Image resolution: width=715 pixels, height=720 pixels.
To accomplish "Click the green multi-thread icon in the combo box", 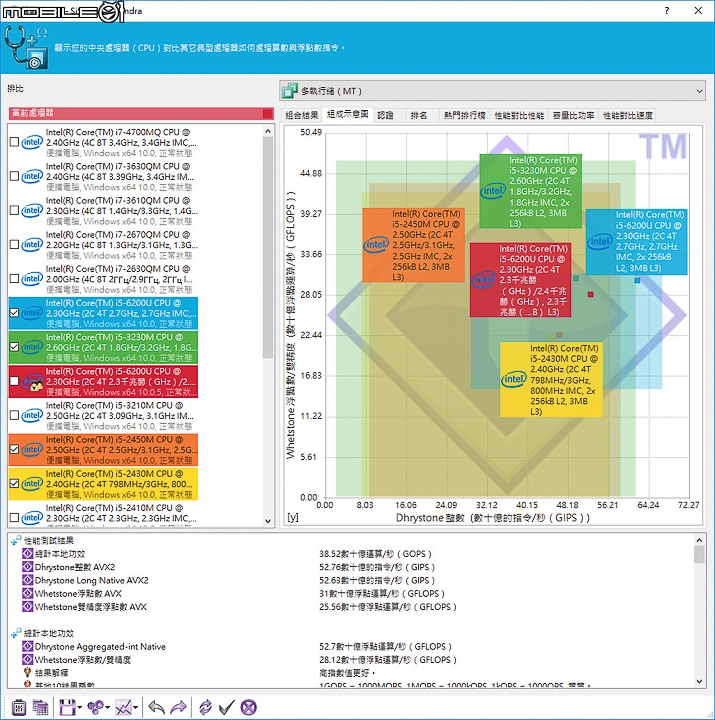I will click(x=290, y=91).
